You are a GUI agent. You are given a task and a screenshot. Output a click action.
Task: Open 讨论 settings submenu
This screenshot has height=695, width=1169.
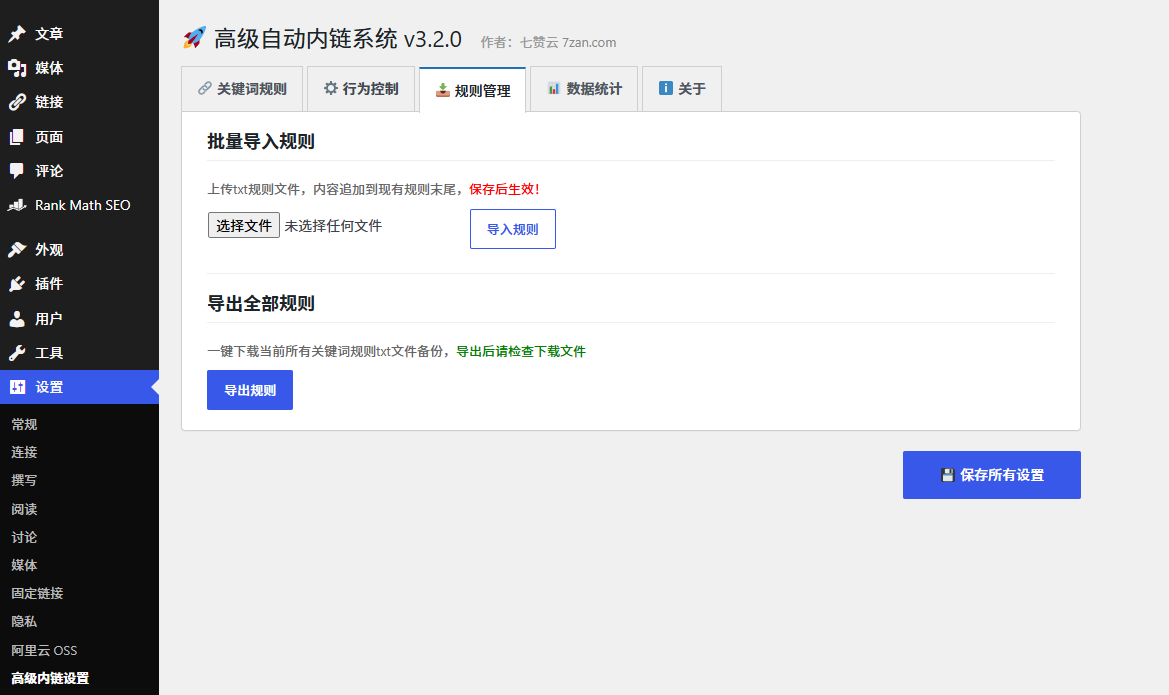(x=24, y=537)
